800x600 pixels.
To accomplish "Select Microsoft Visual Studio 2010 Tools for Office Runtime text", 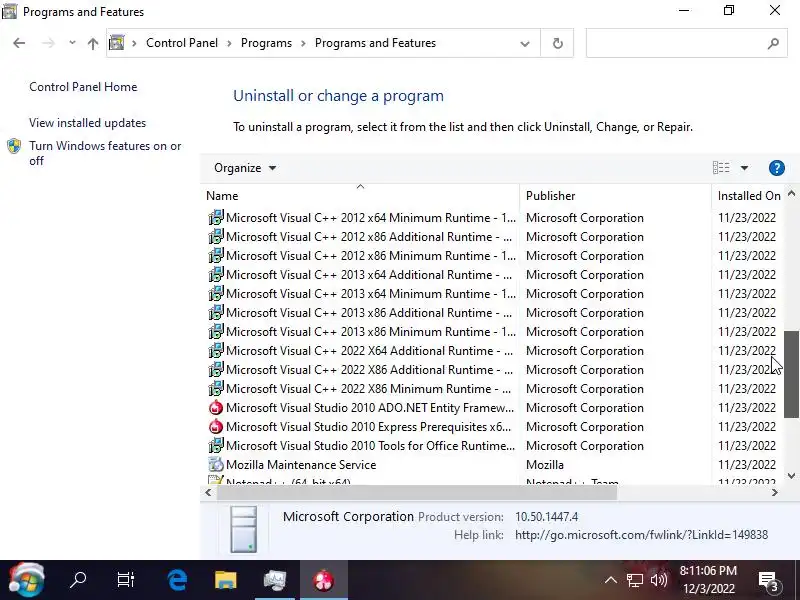I will click(x=370, y=446).
